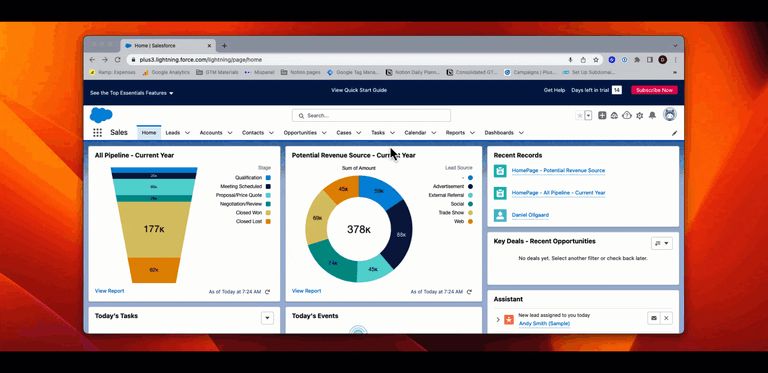The image size is (768, 373).
Task: Open the Accounts tab dropdown chevron
Action: (x=230, y=133)
